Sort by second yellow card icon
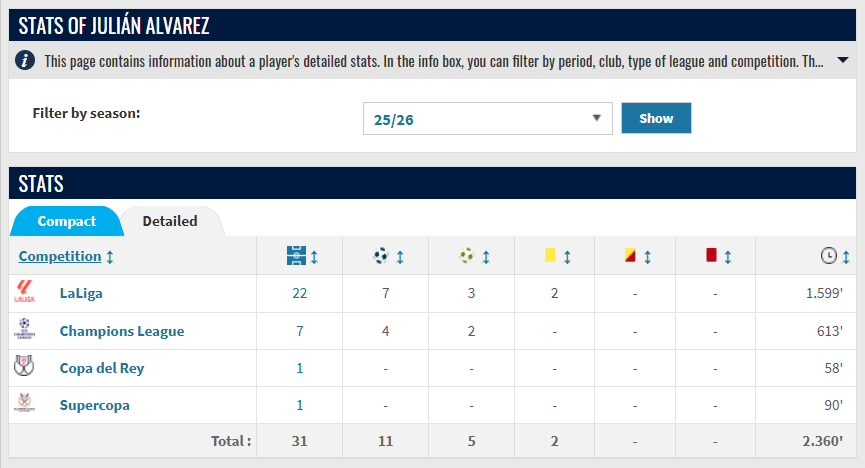Screen dimensions: 865x468 (630, 255)
